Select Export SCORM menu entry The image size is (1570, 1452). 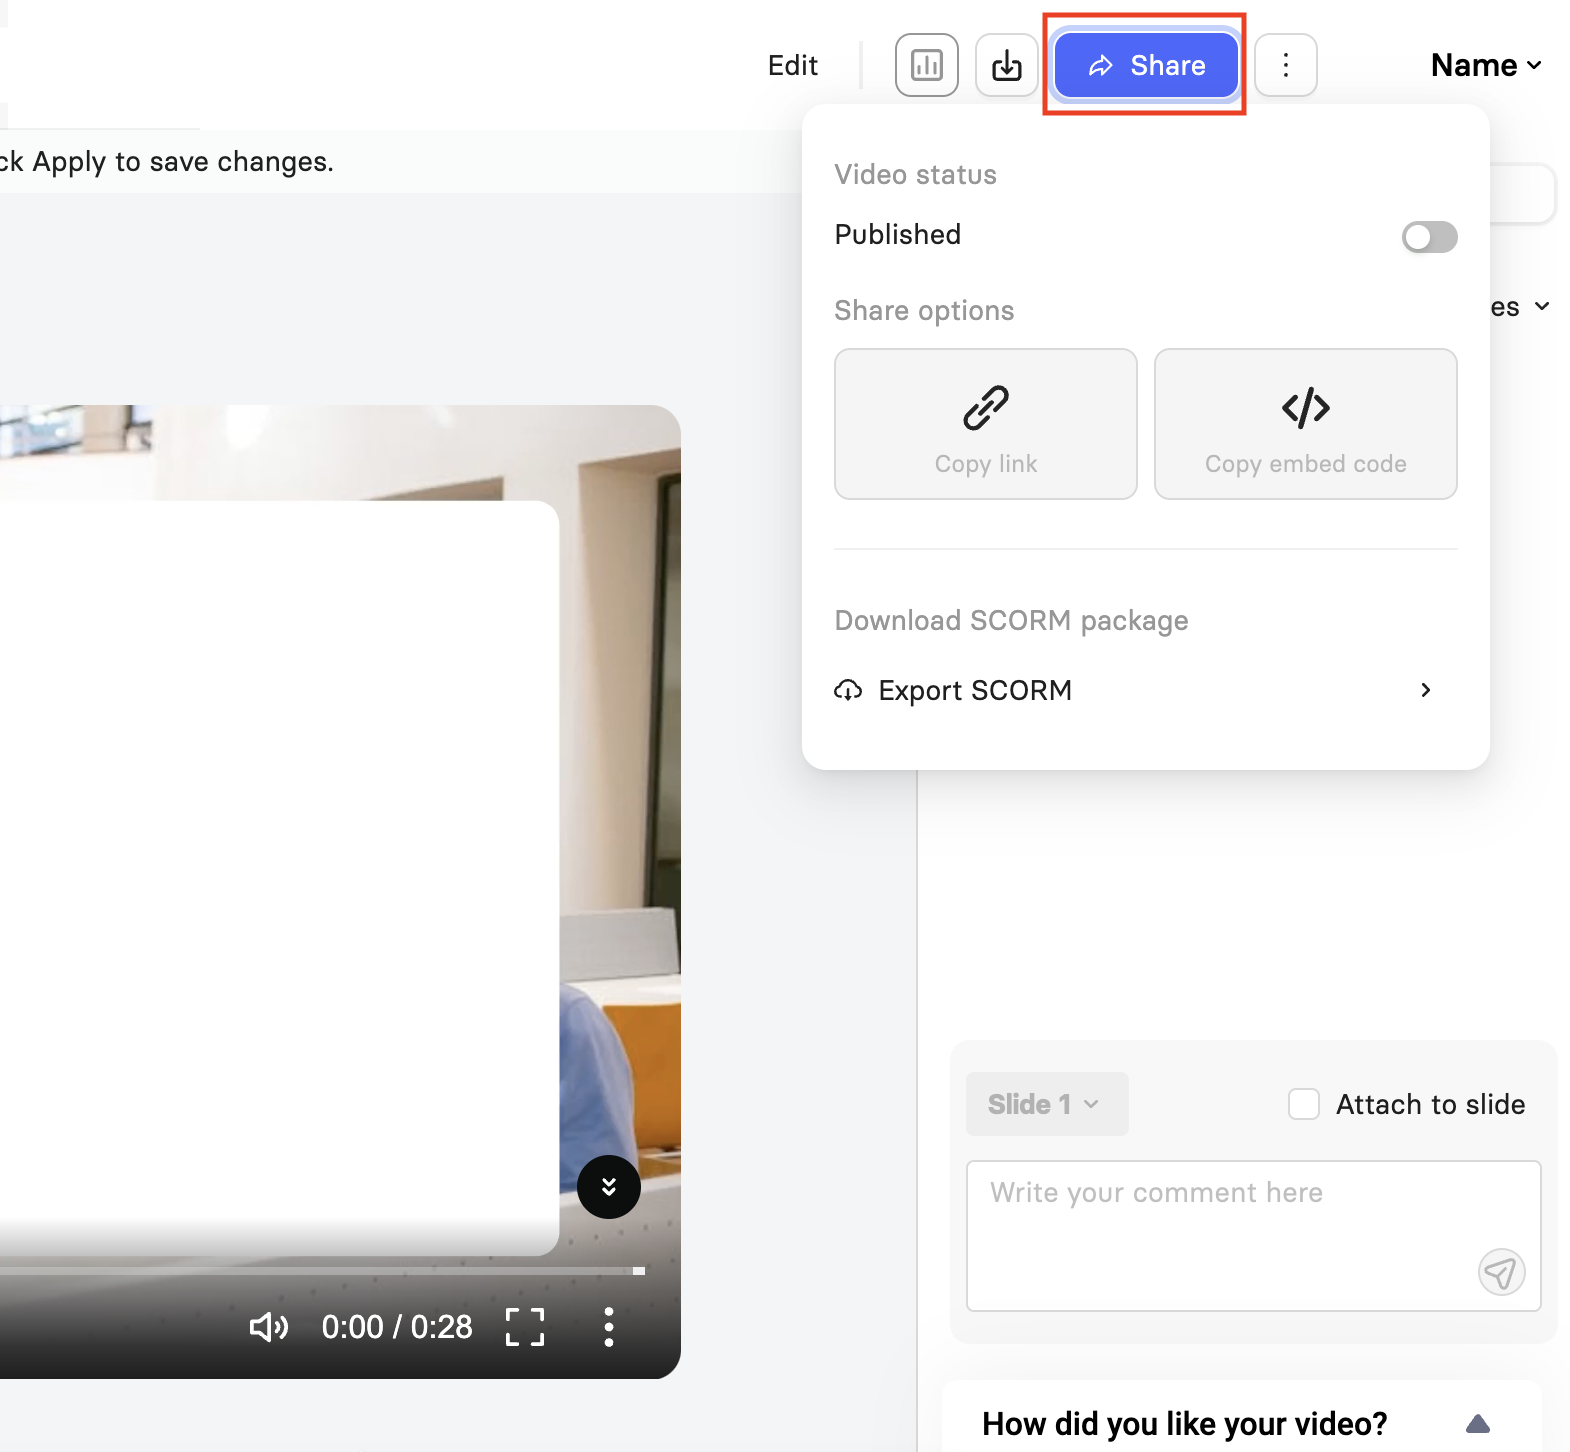click(1145, 690)
